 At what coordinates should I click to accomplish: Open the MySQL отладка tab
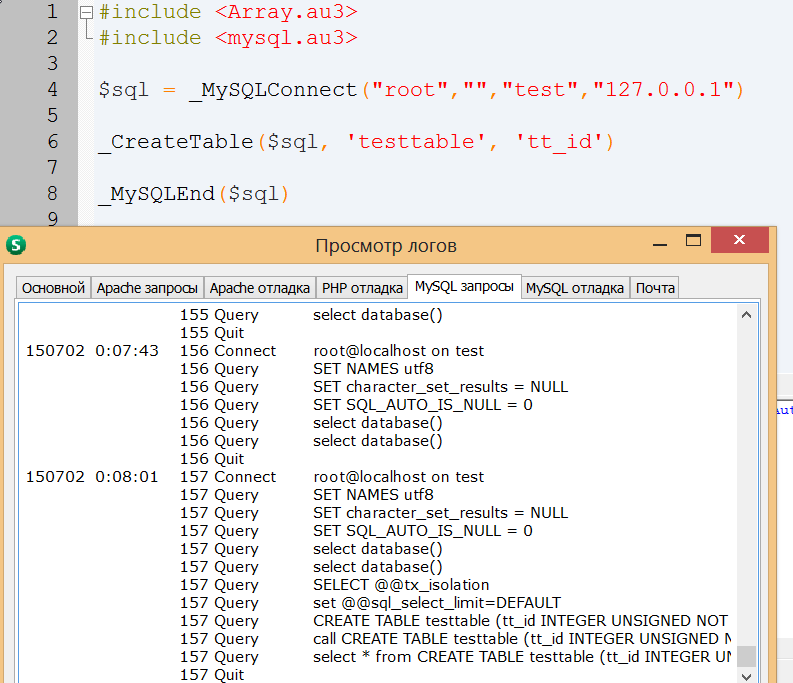[x=575, y=288]
